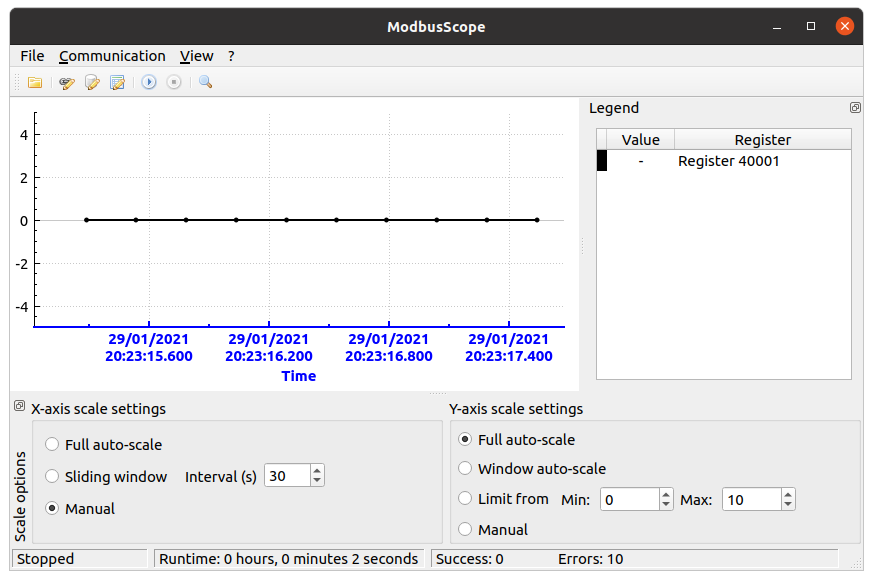The width and height of the screenshot is (873, 580).
Task: Open the connection settings toolbar icon
Action: [66, 82]
